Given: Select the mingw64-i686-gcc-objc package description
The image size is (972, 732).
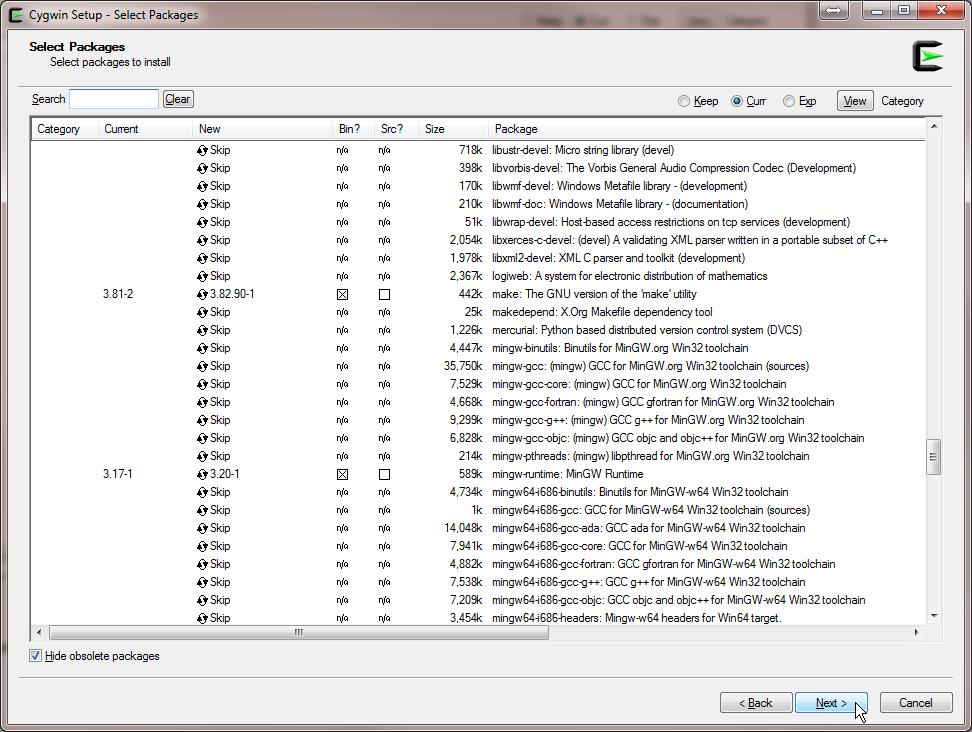Looking at the screenshot, I should (678, 600).
